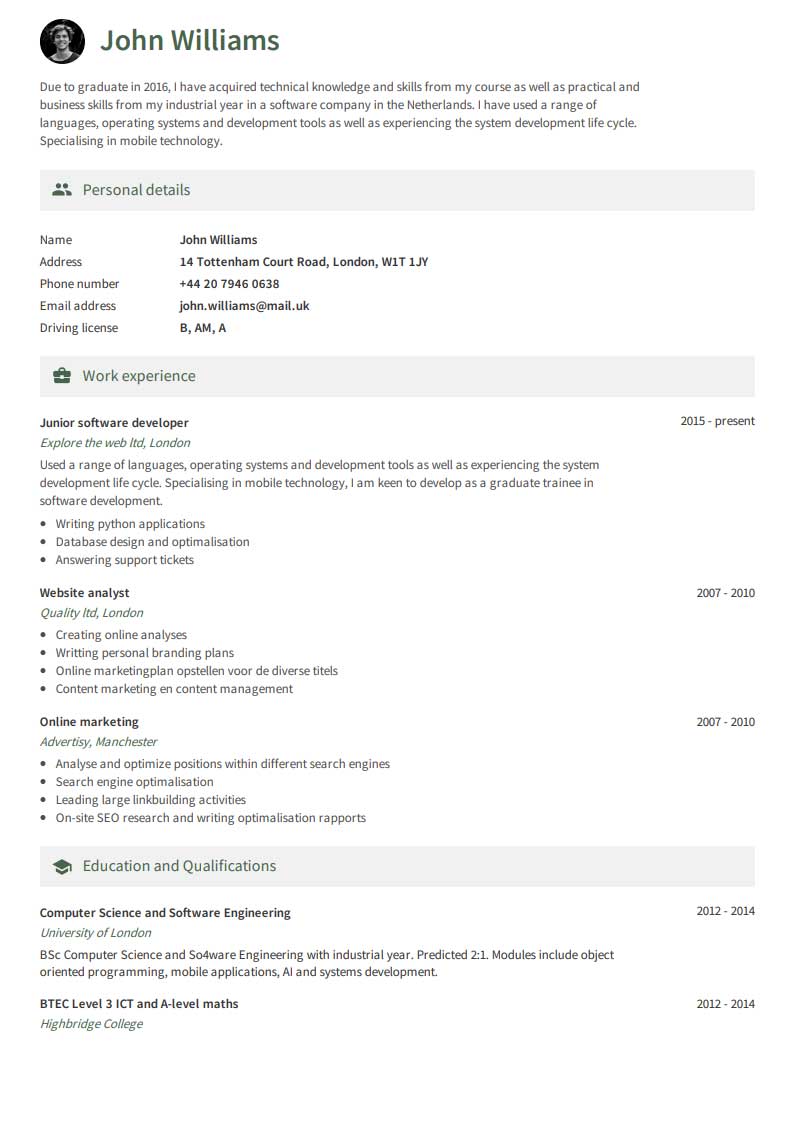Click the Education graduation cap icon
The image size is (793, 1122).
(62, 867)
